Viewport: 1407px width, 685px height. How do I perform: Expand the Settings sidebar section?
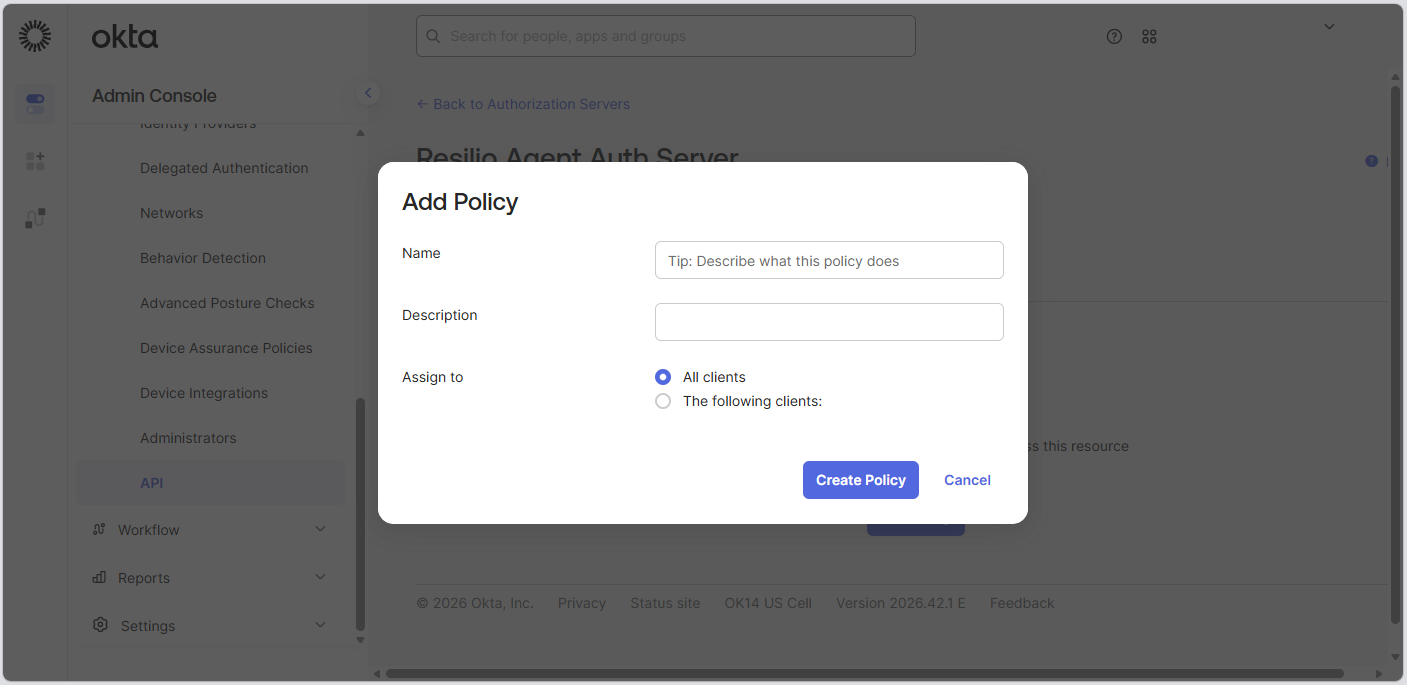(320, 625)
